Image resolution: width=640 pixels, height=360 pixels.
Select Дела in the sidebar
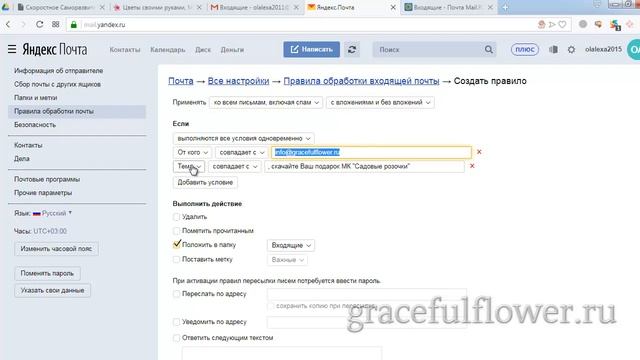click(x=22, y=158)
